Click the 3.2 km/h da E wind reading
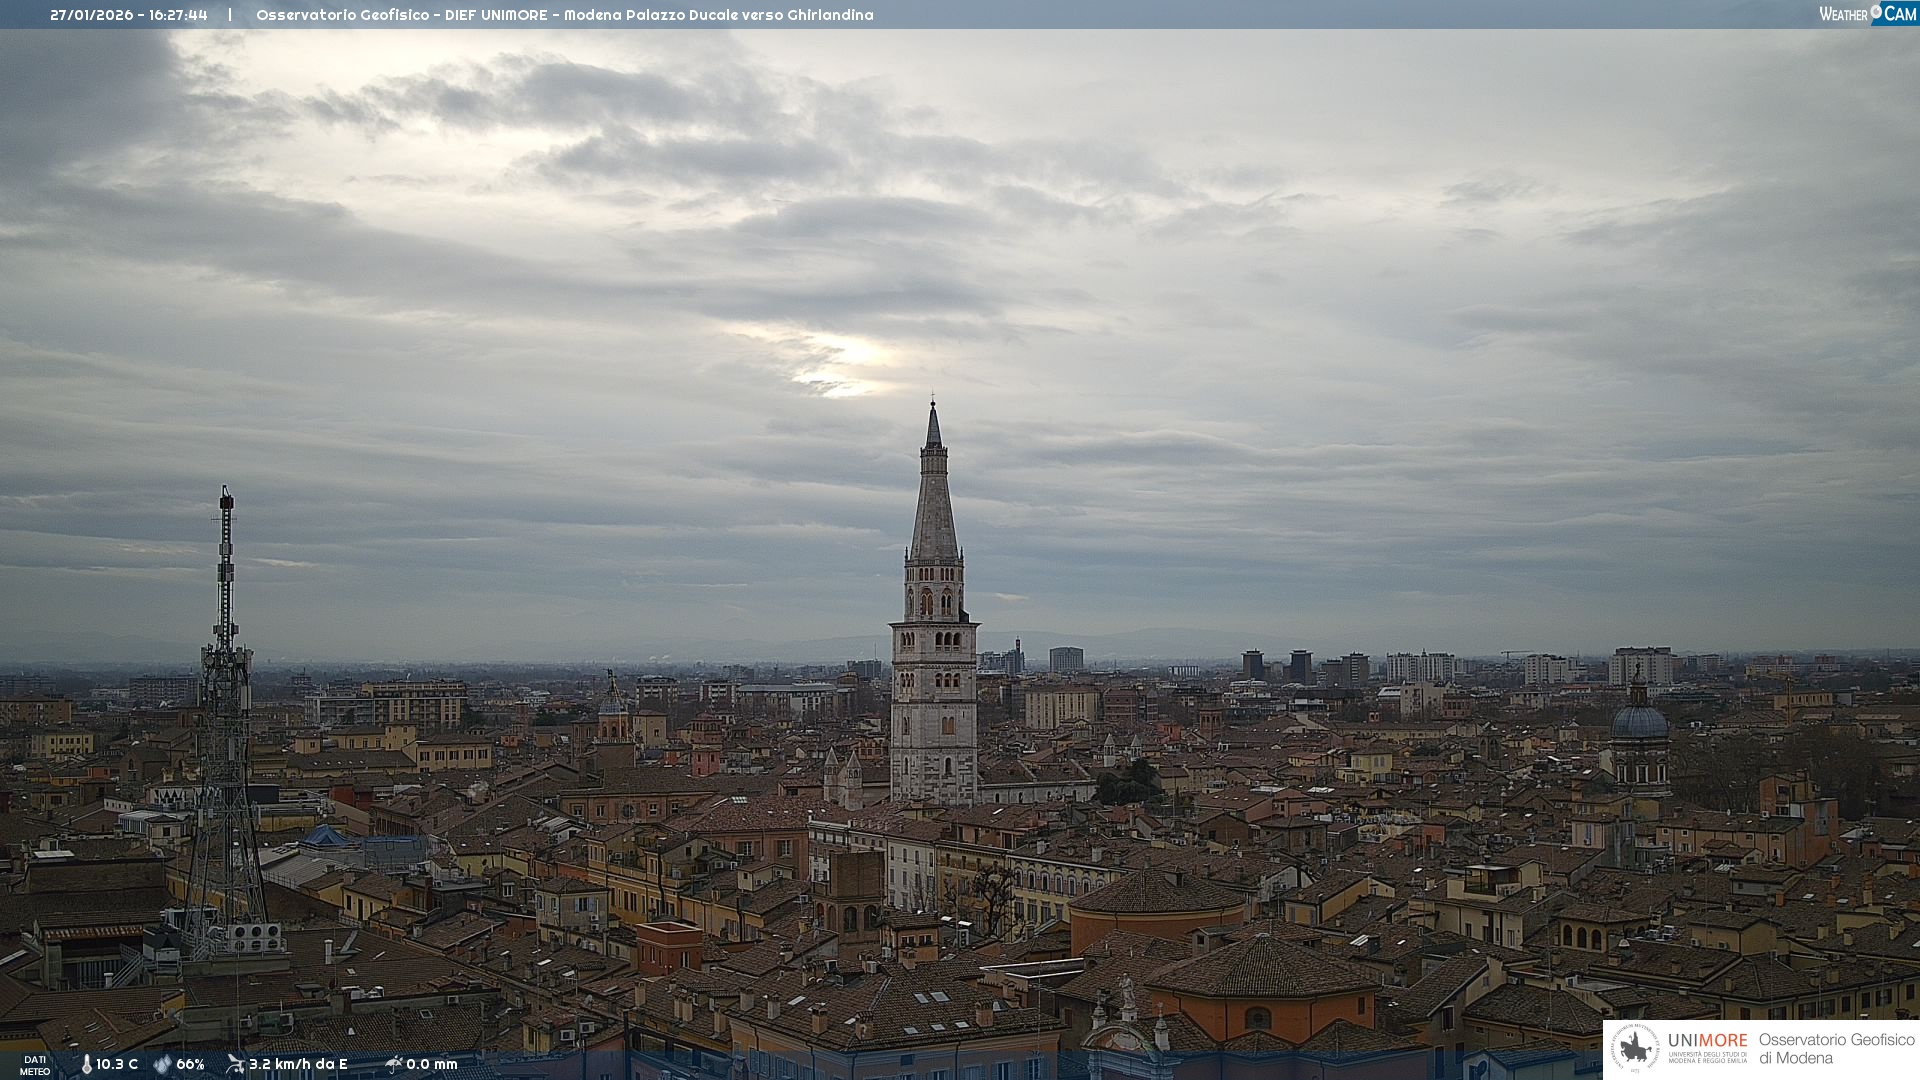The height and width of the screenshot is (1080, 1920). point(298,1064)
